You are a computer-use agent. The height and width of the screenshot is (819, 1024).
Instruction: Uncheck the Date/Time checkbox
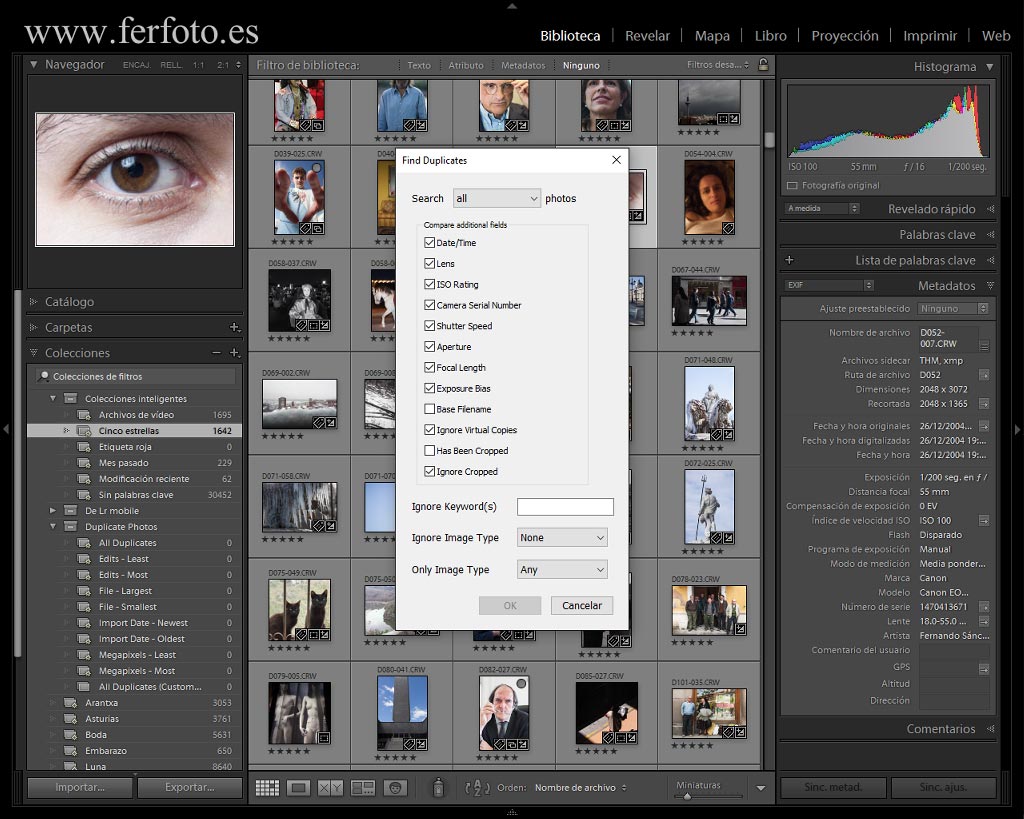pos(429,242)
